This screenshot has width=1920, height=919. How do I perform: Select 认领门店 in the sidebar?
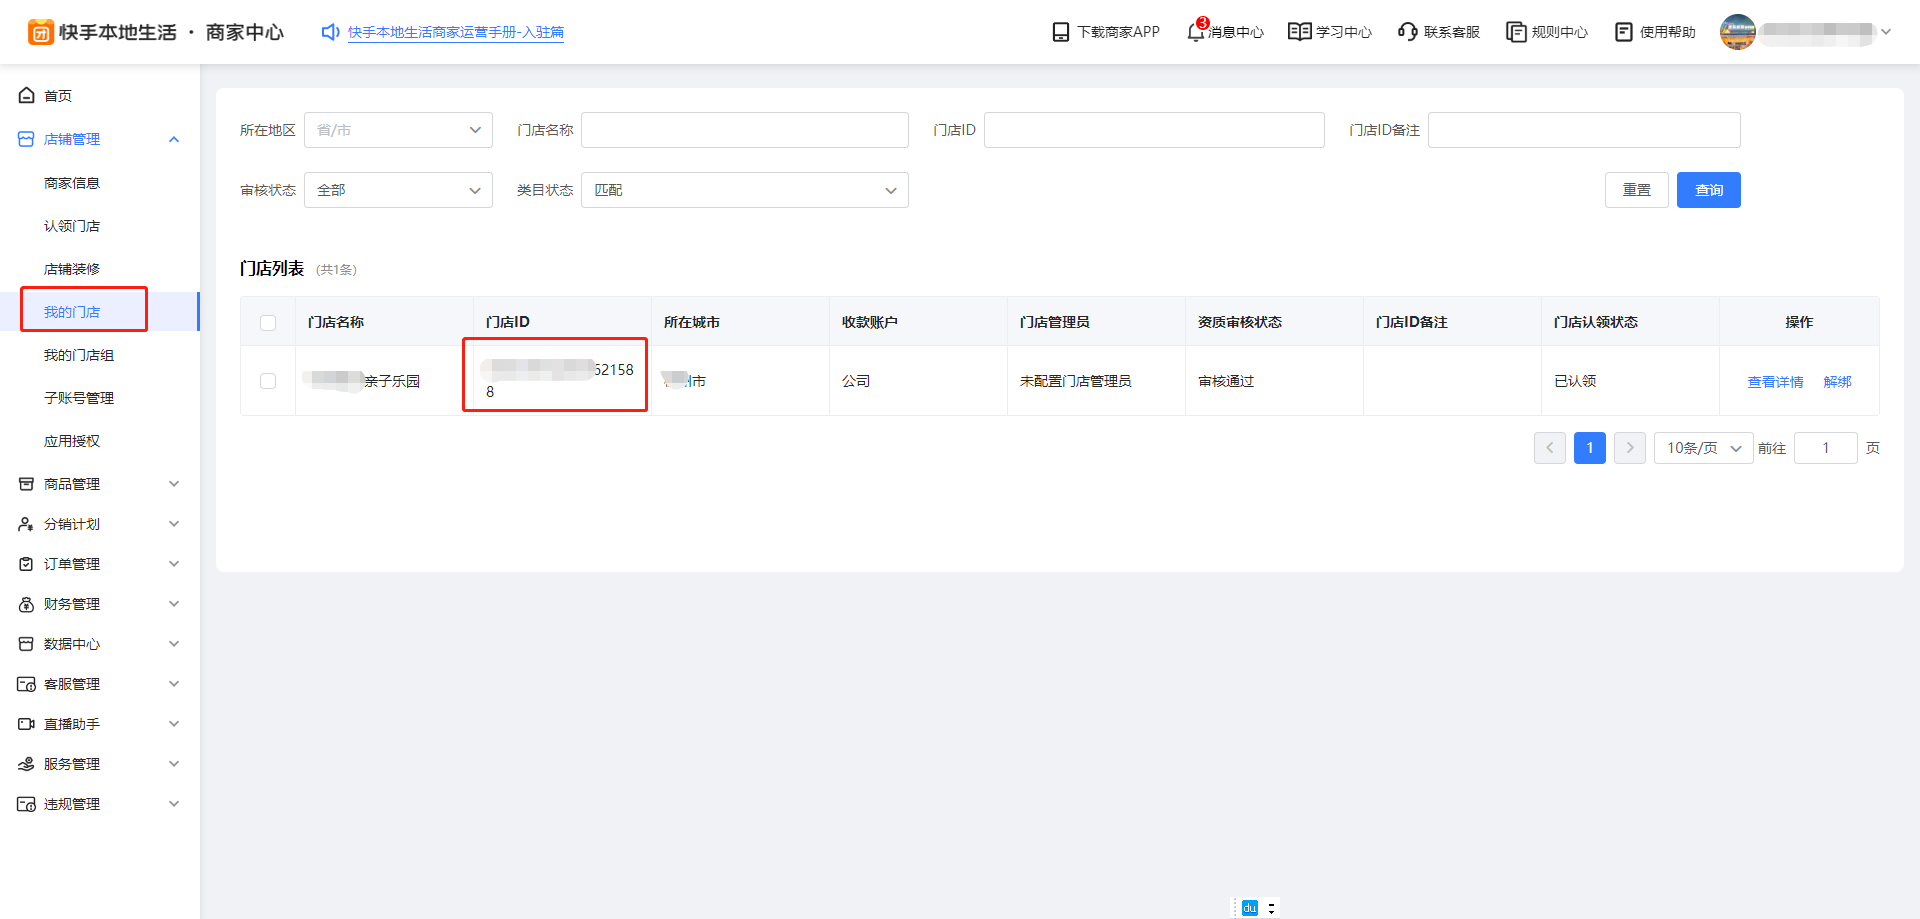pos(72,226)
